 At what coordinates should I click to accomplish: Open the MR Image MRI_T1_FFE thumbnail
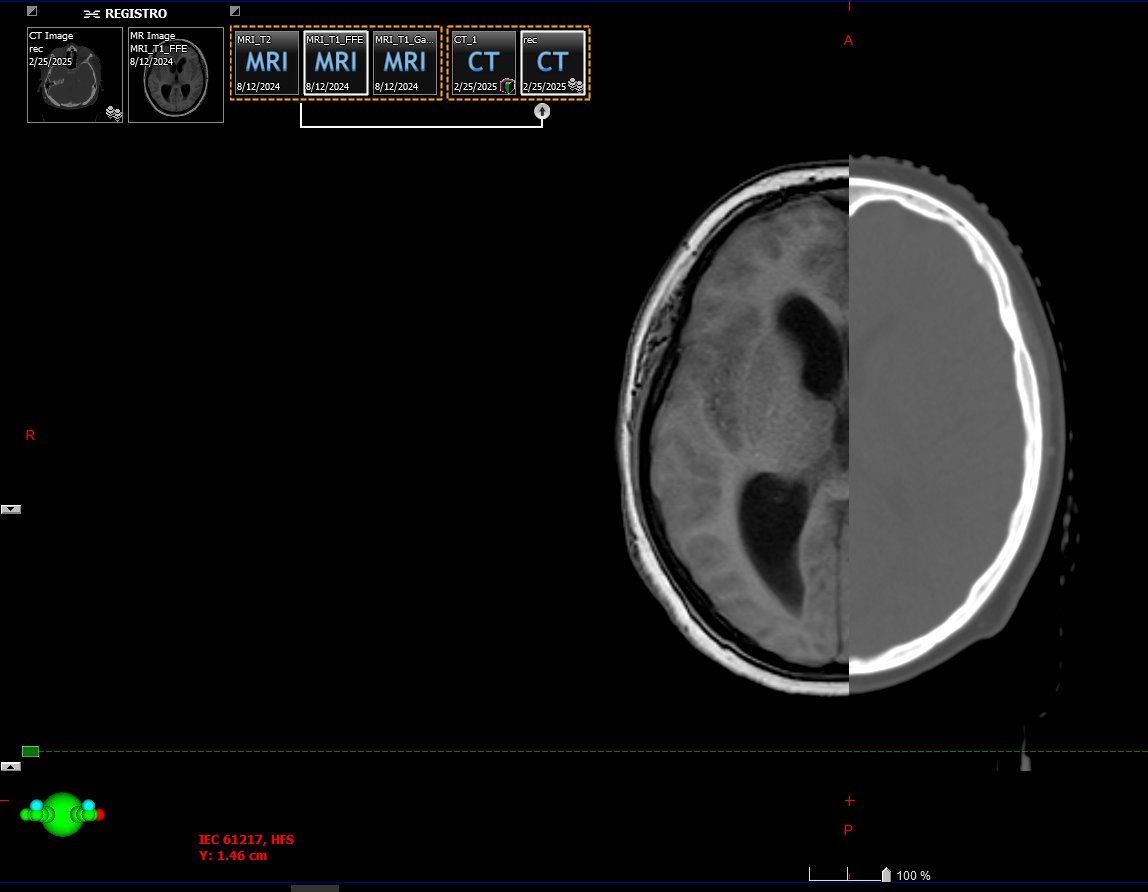175,75
